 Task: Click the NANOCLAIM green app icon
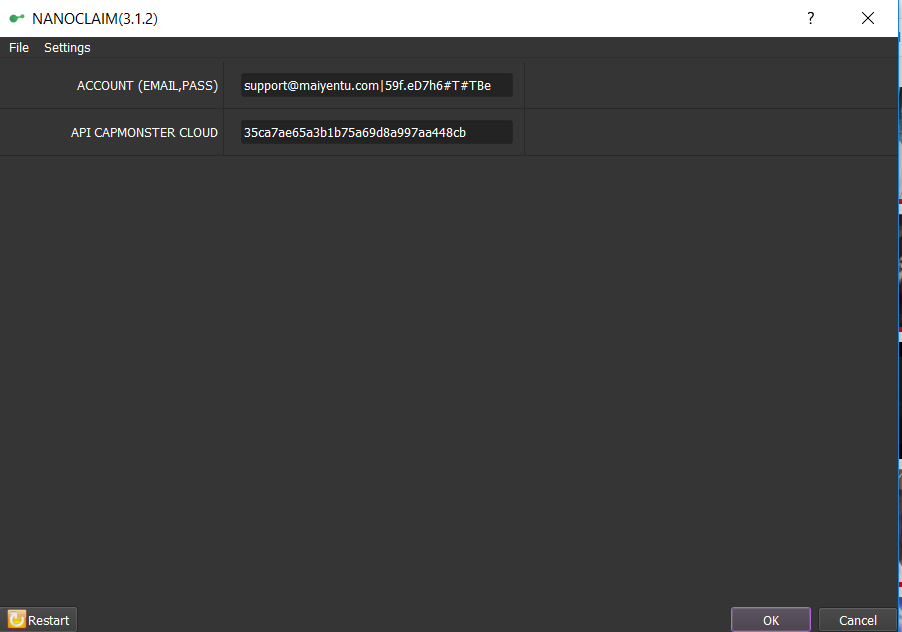[17, 18]
